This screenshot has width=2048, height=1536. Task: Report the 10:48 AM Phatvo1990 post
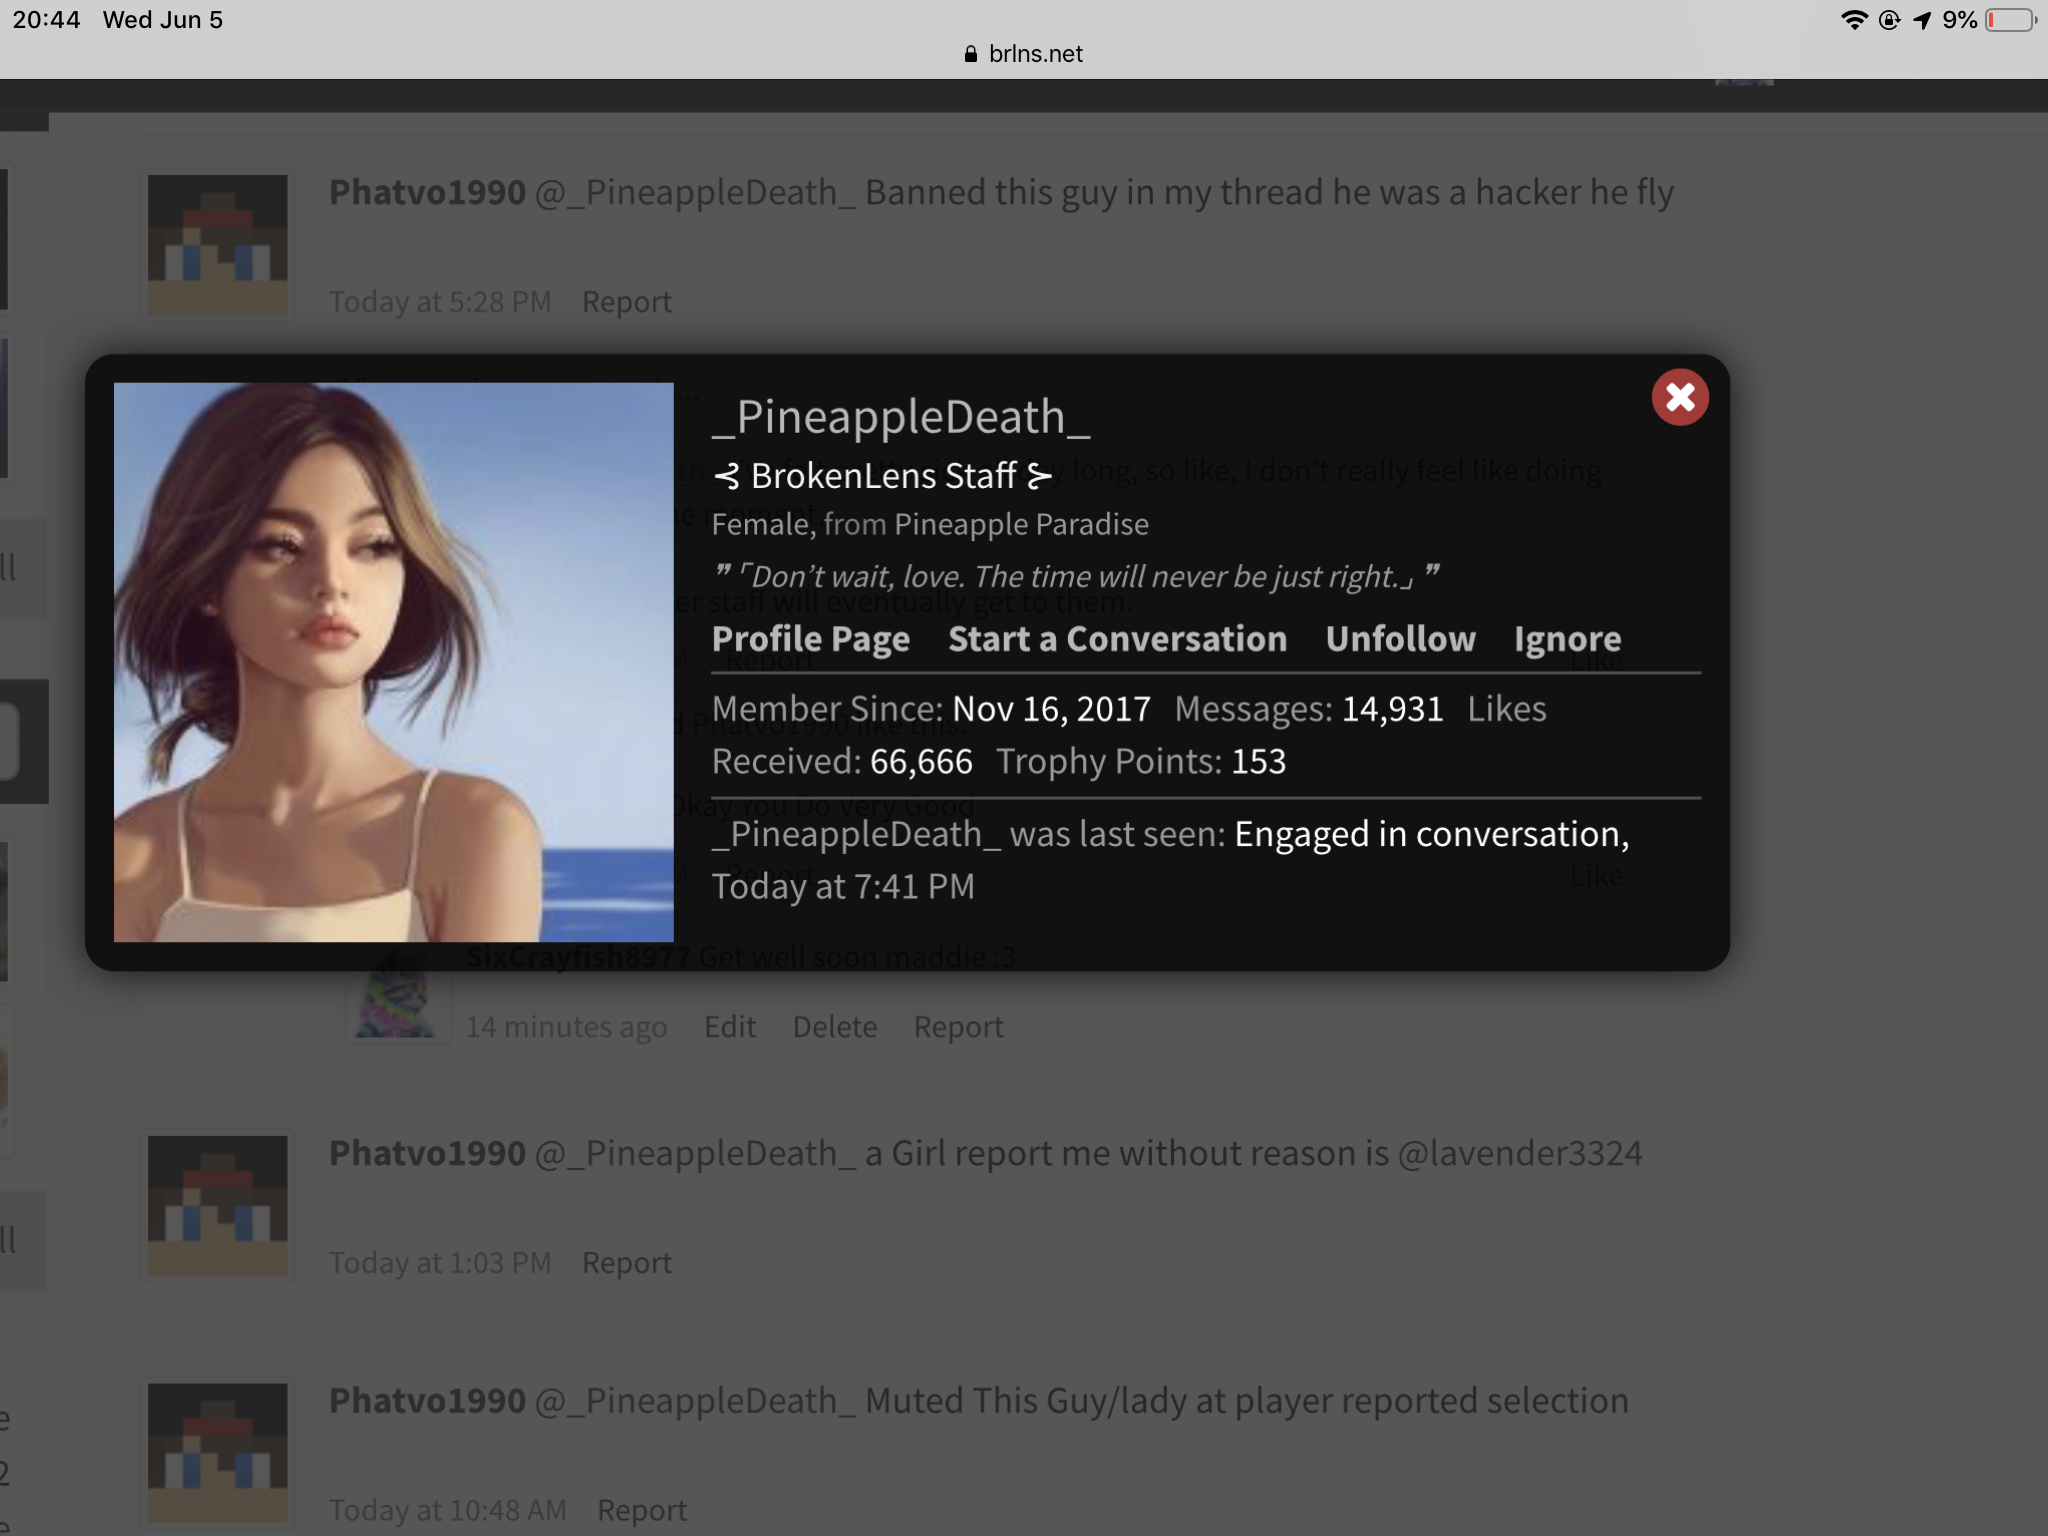(x=642, y=1510)
